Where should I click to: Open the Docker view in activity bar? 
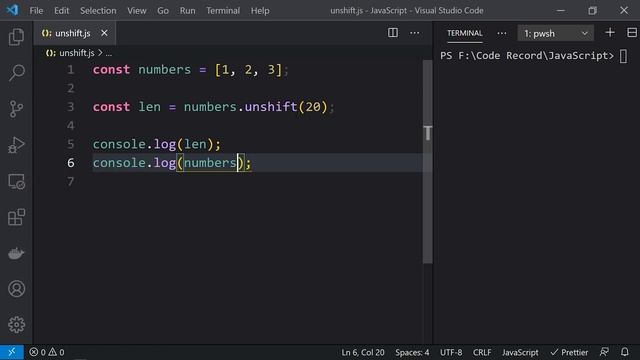pos(16,253)
